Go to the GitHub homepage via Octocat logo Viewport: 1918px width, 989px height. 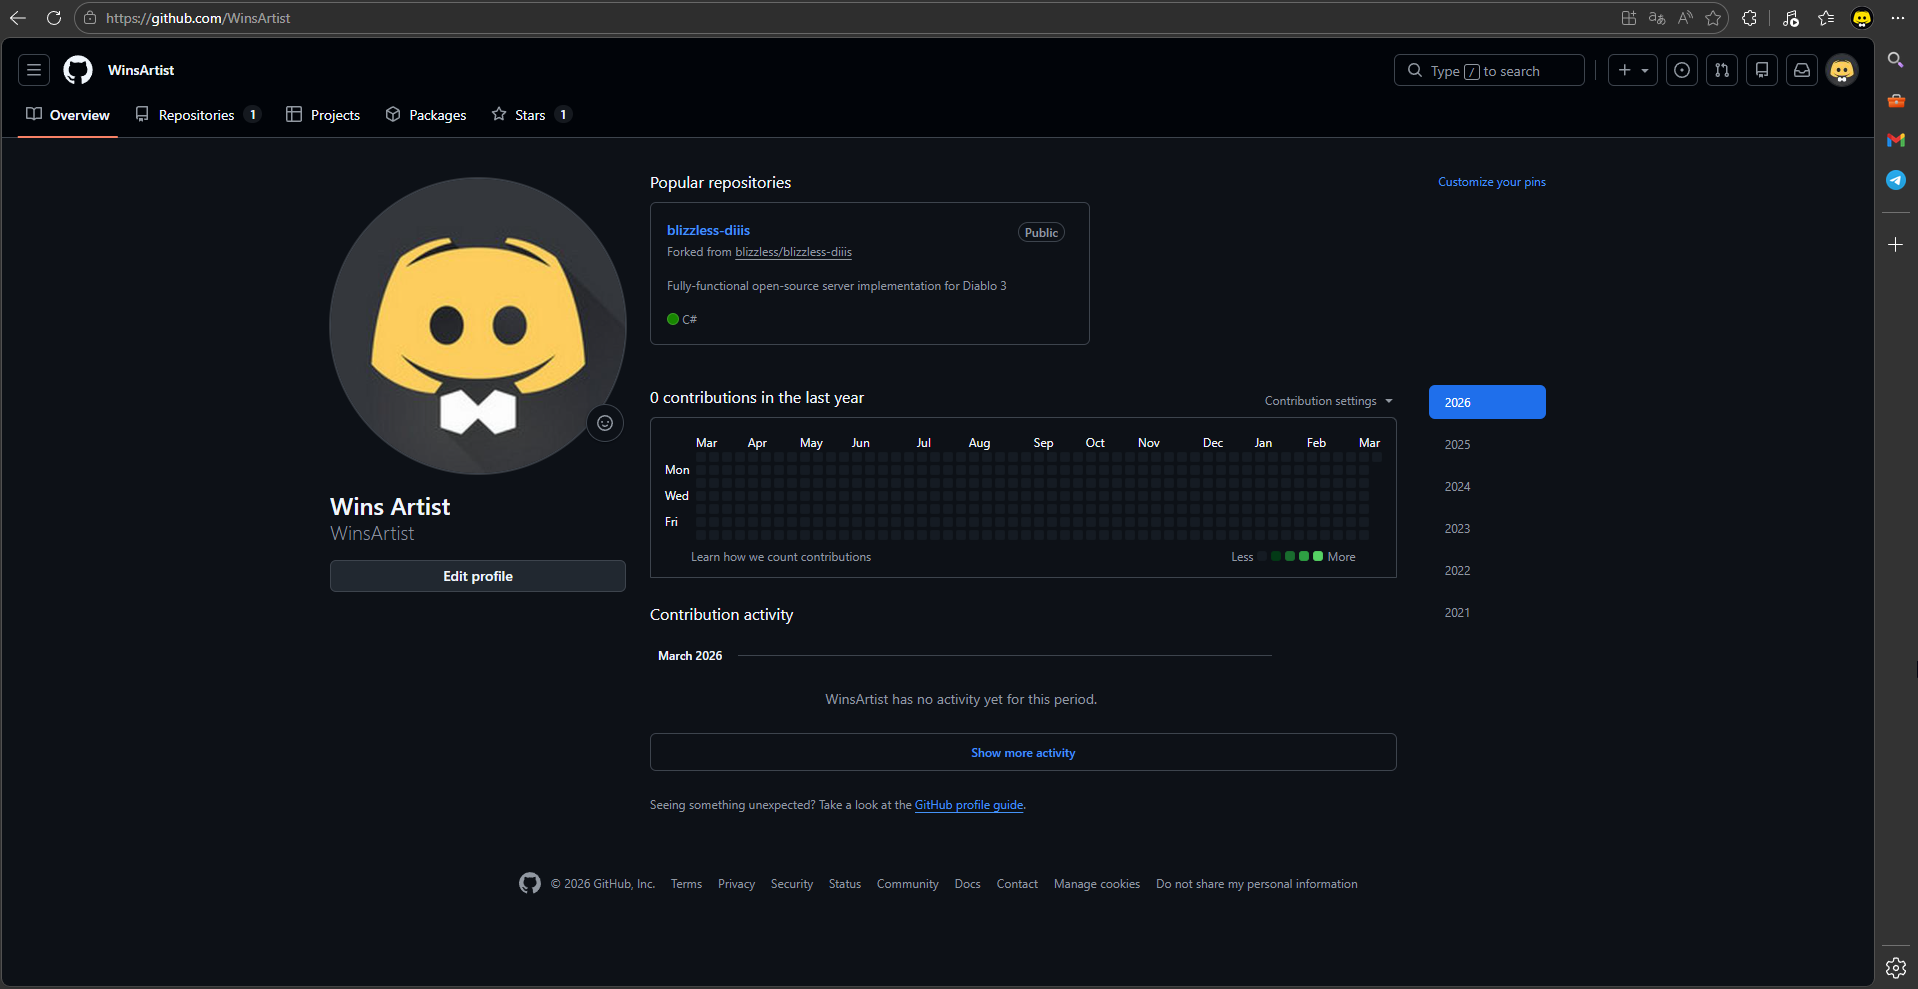coord(78,70)
